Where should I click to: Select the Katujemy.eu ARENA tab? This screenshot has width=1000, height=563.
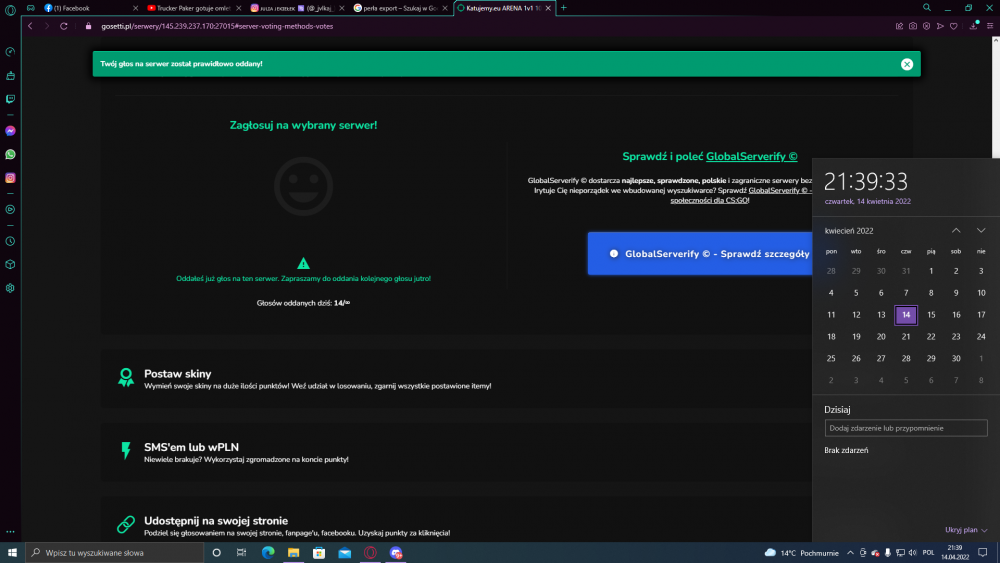(x=504, y=8)
